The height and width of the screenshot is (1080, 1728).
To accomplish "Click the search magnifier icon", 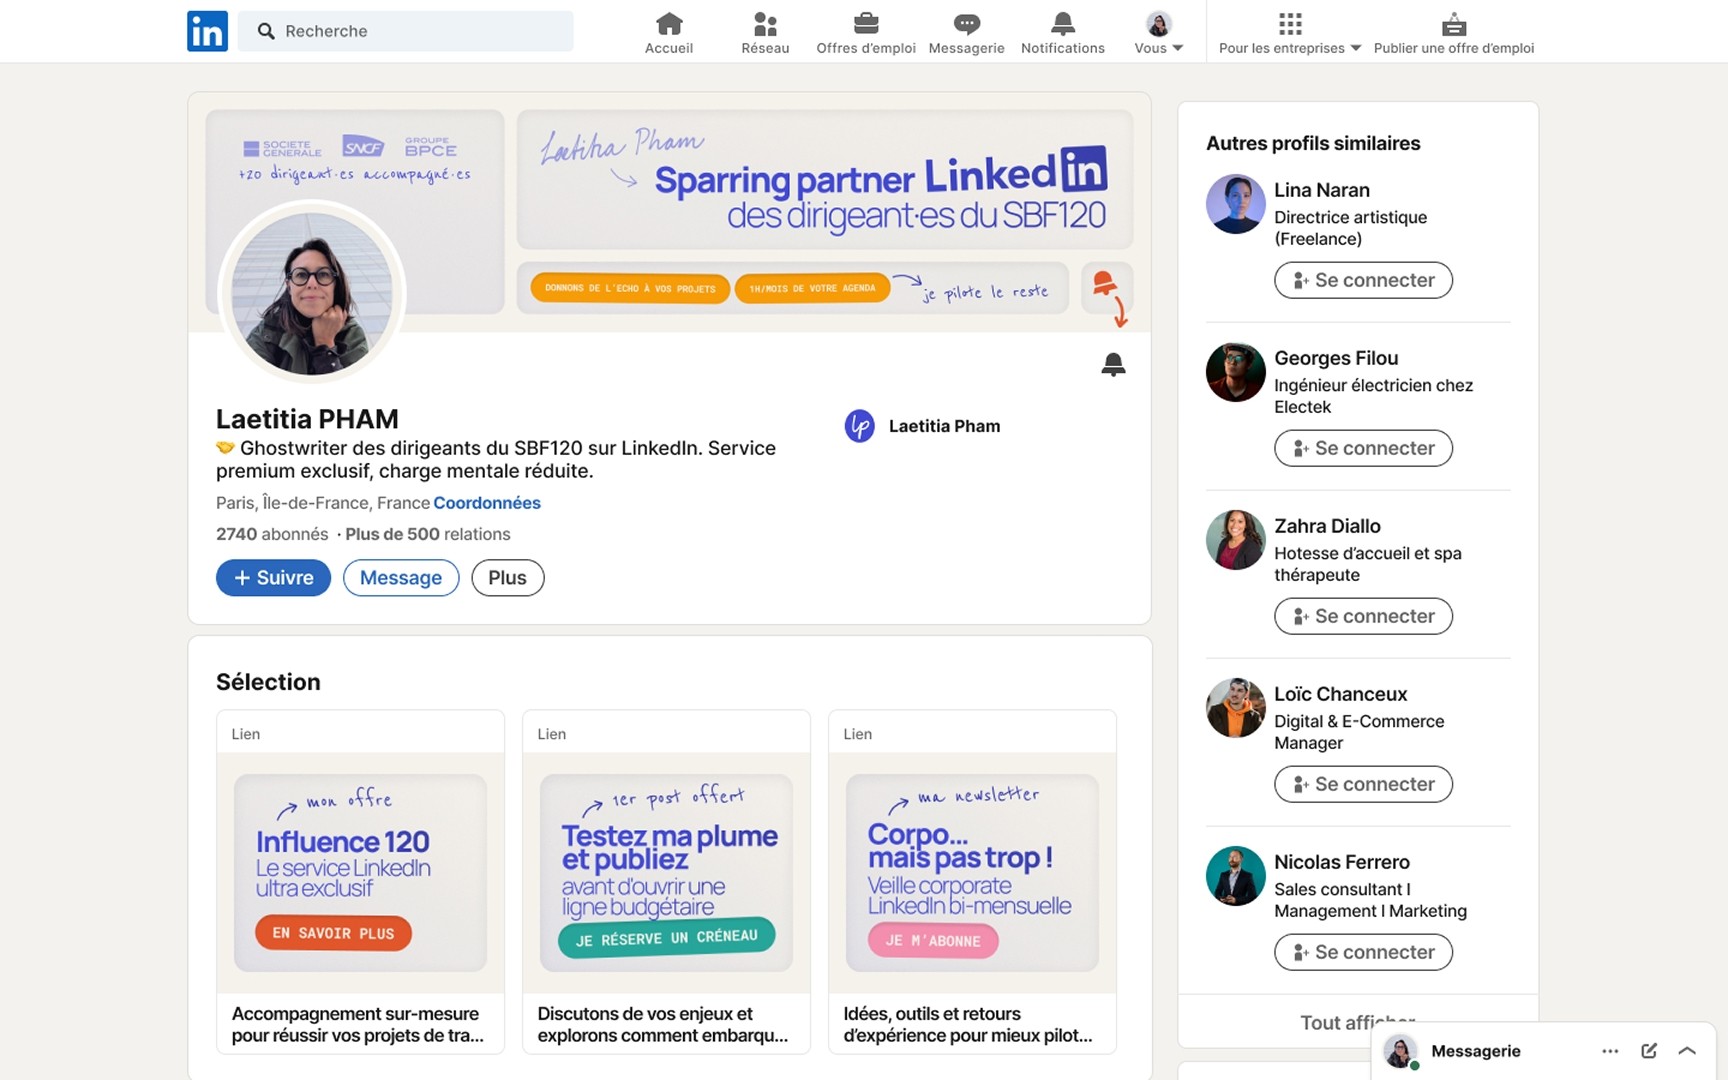I will [266, 31].
